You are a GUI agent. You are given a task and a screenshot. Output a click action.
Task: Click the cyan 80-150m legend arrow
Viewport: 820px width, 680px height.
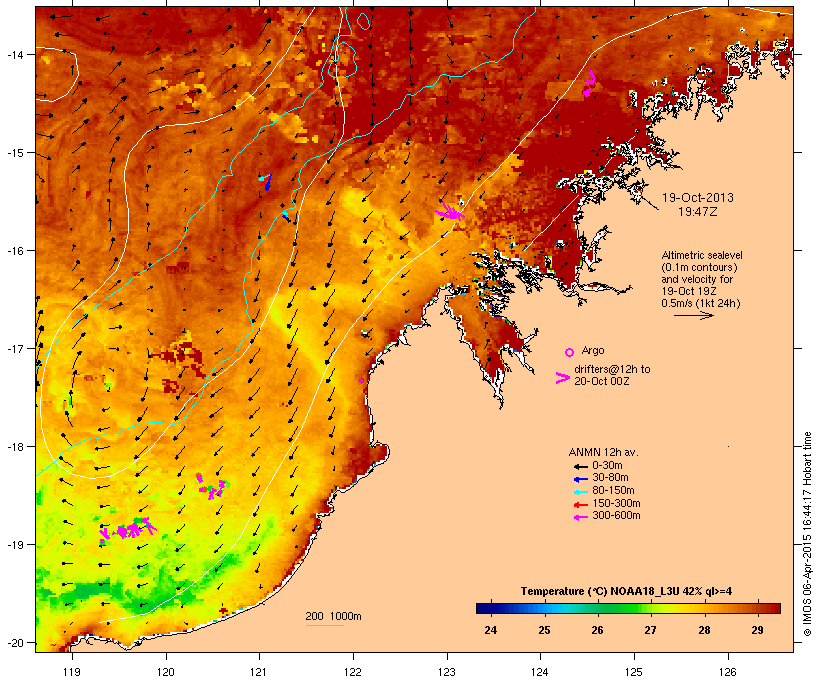point(580,492)
